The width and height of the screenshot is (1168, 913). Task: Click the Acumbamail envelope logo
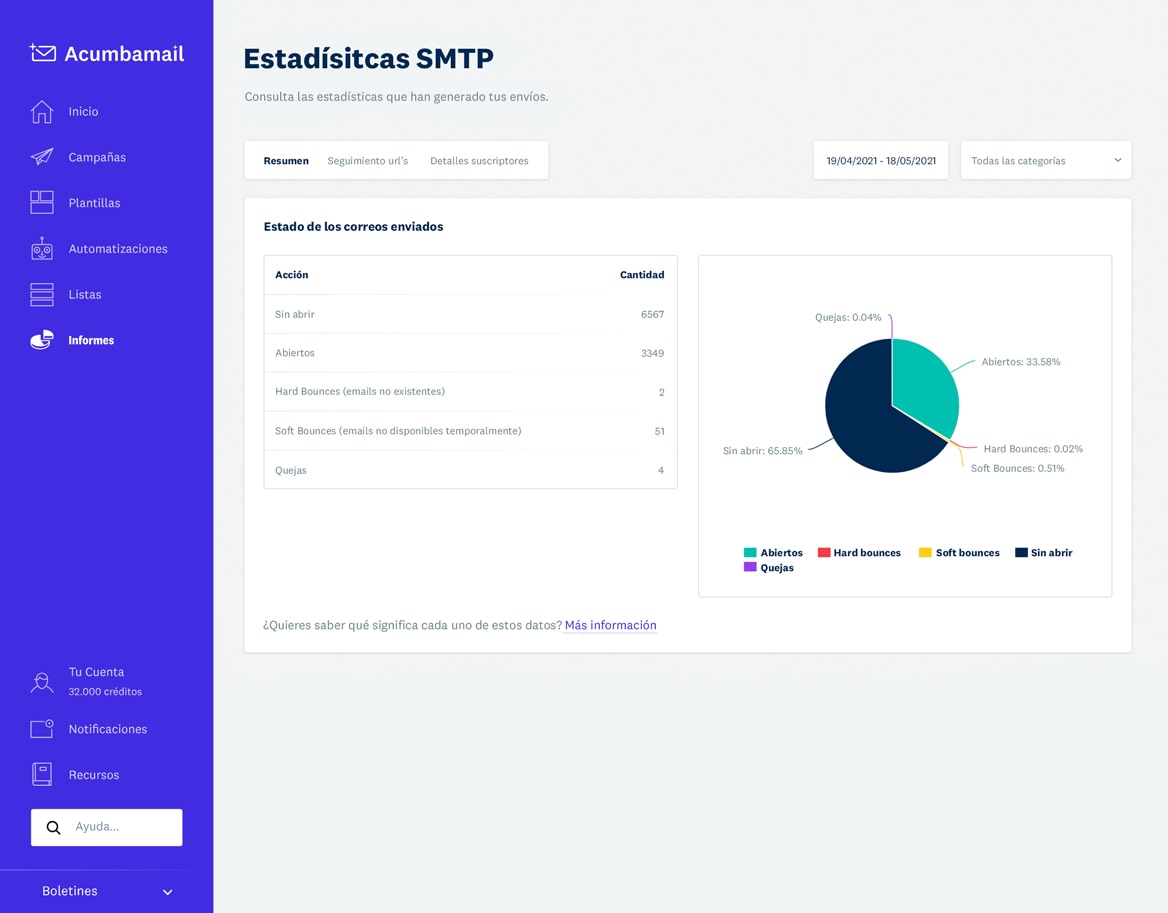click(40, 53)
